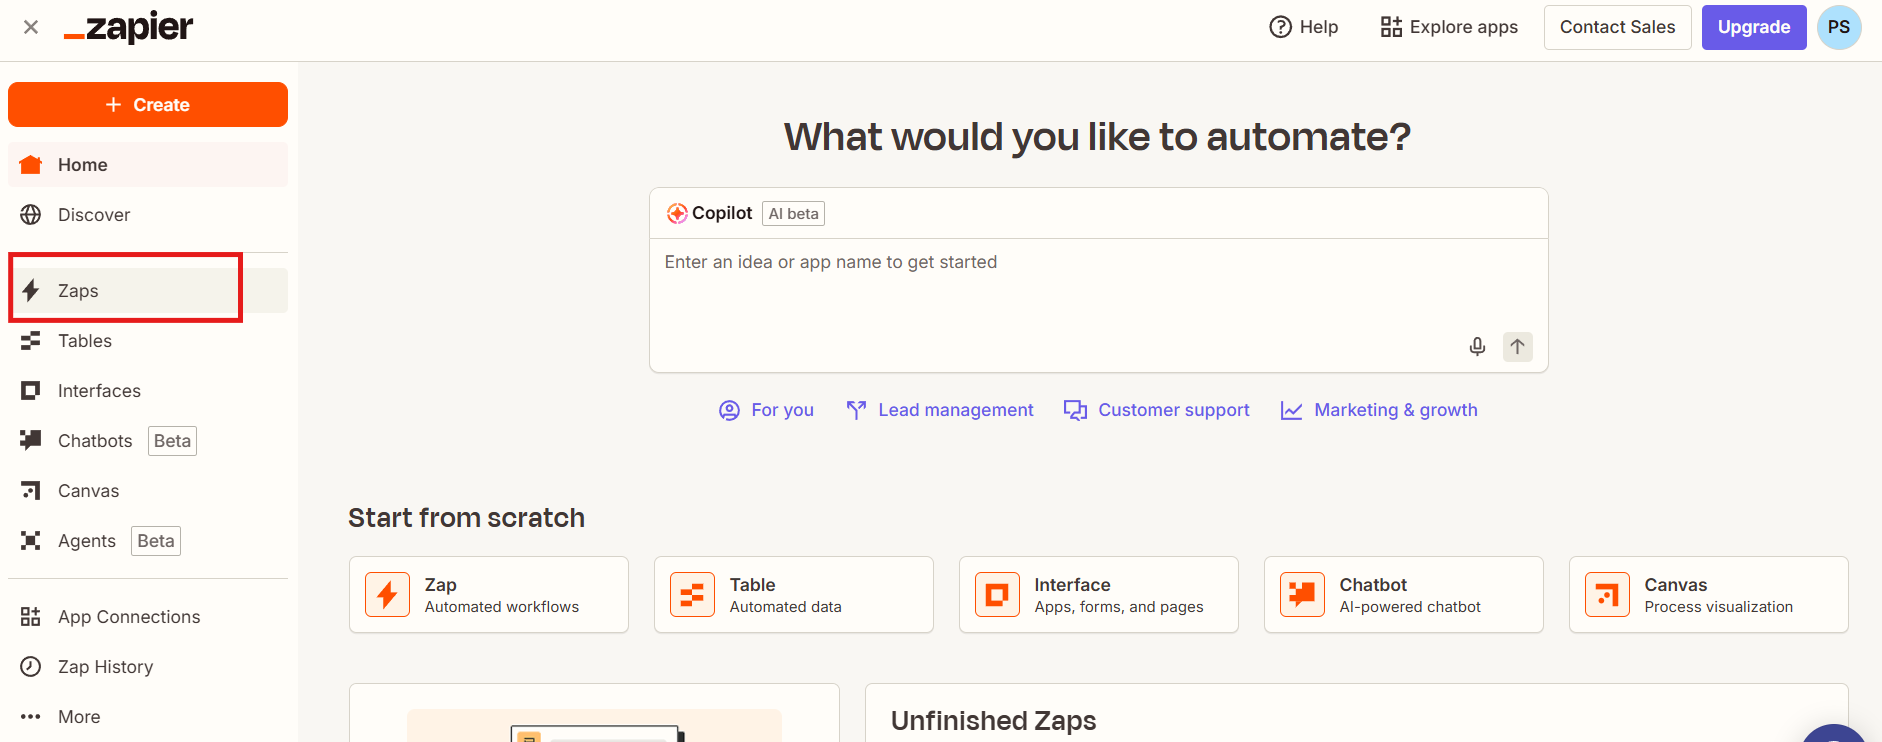Open Interfaces in the sidebar
1882x742 pixels.
[148, 391]
